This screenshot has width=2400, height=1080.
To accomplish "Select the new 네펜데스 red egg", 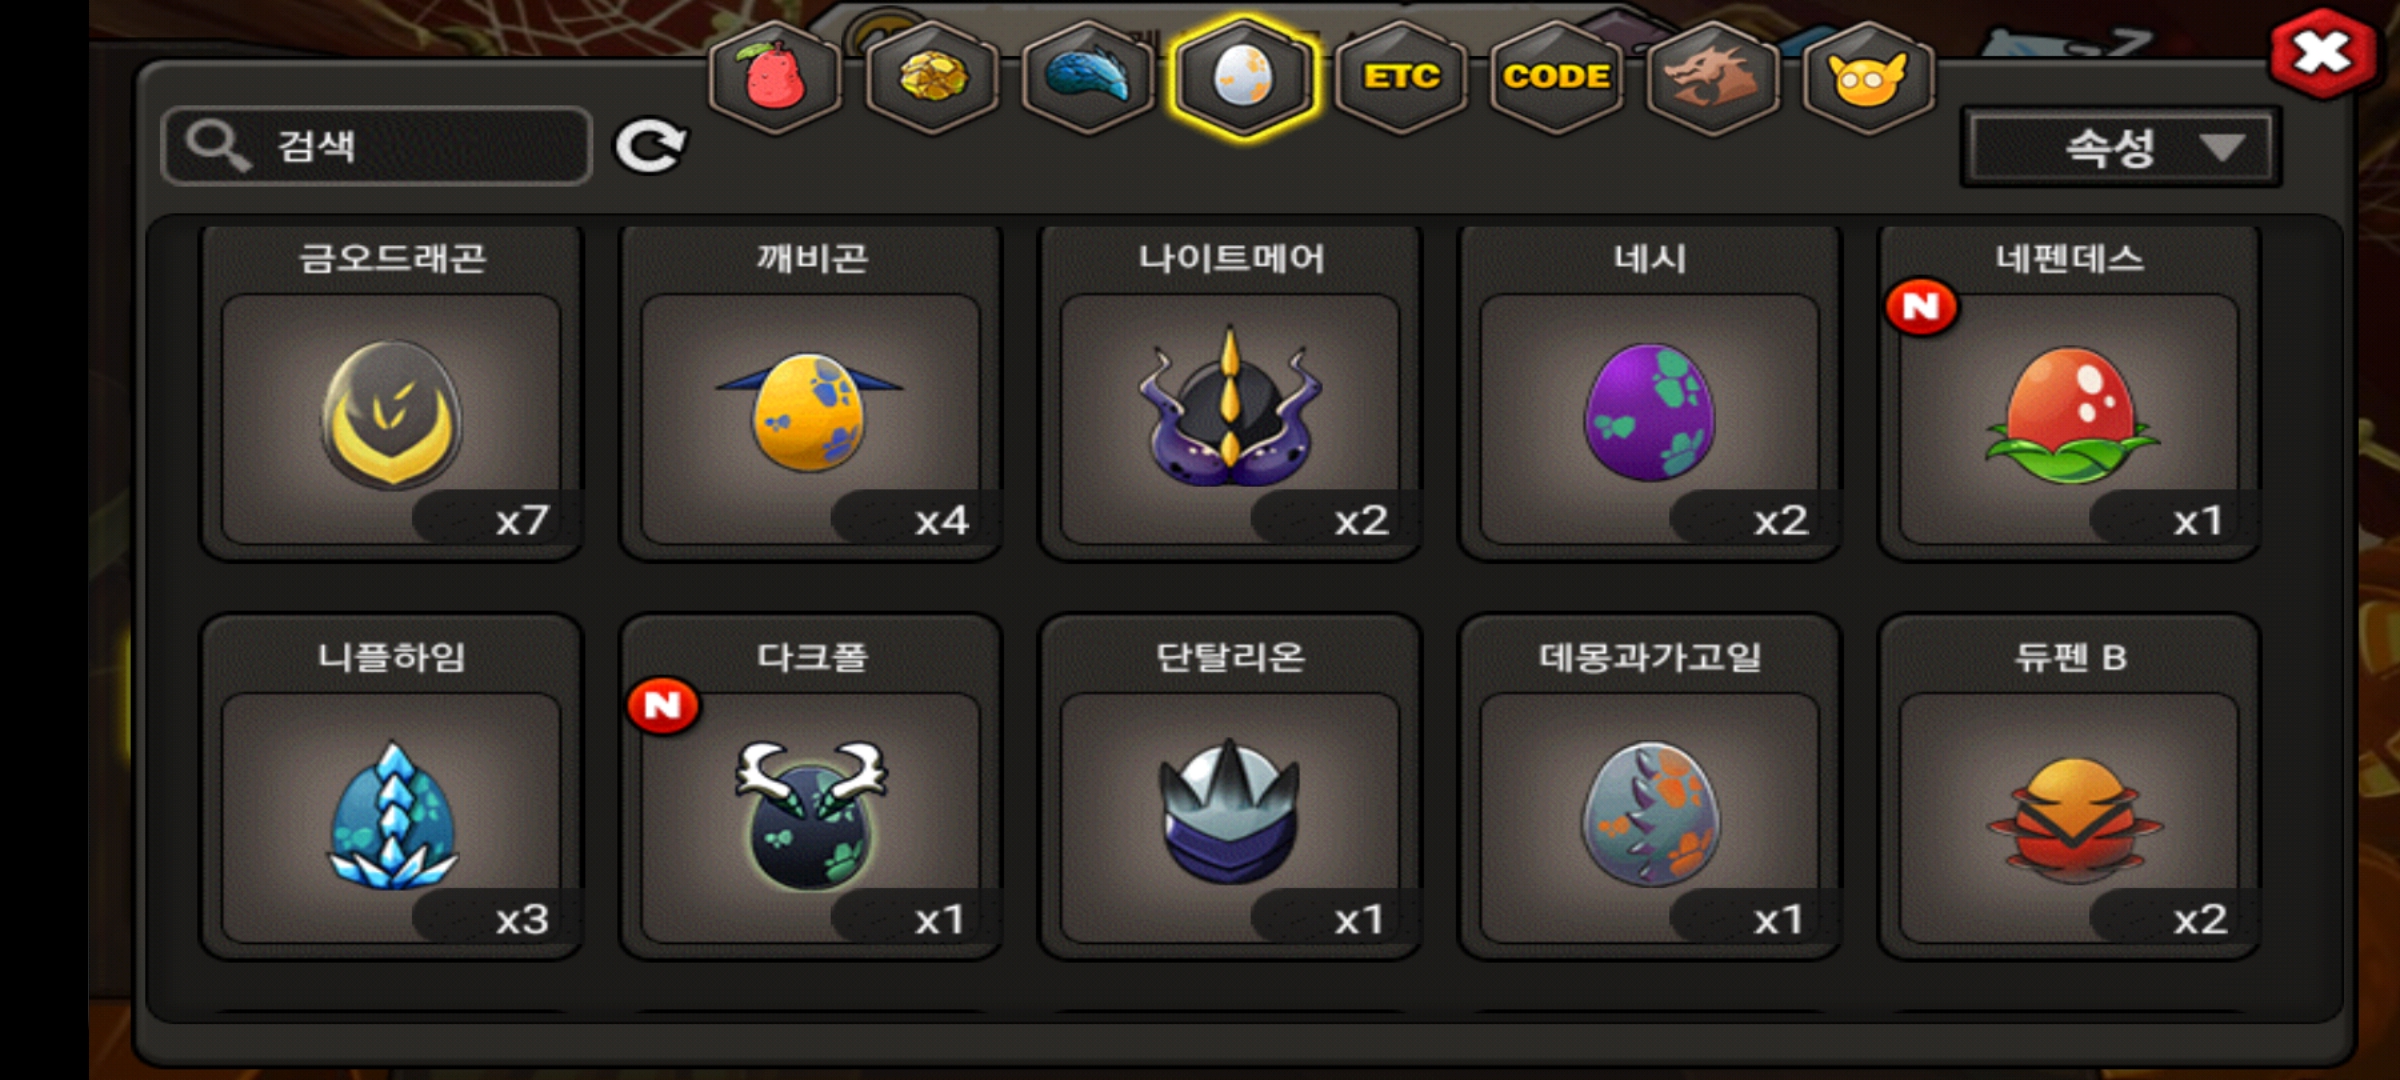I will point(2069,393).
